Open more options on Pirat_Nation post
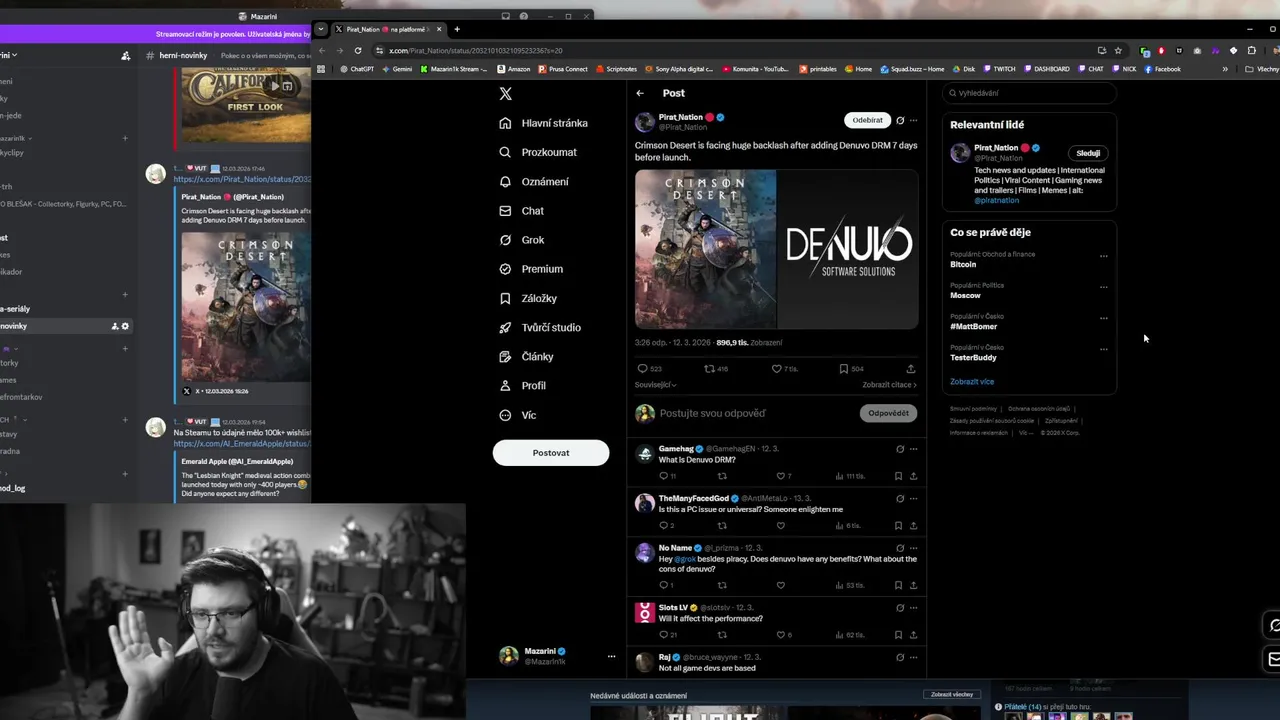1280x720 pixels. coord(913,120)
